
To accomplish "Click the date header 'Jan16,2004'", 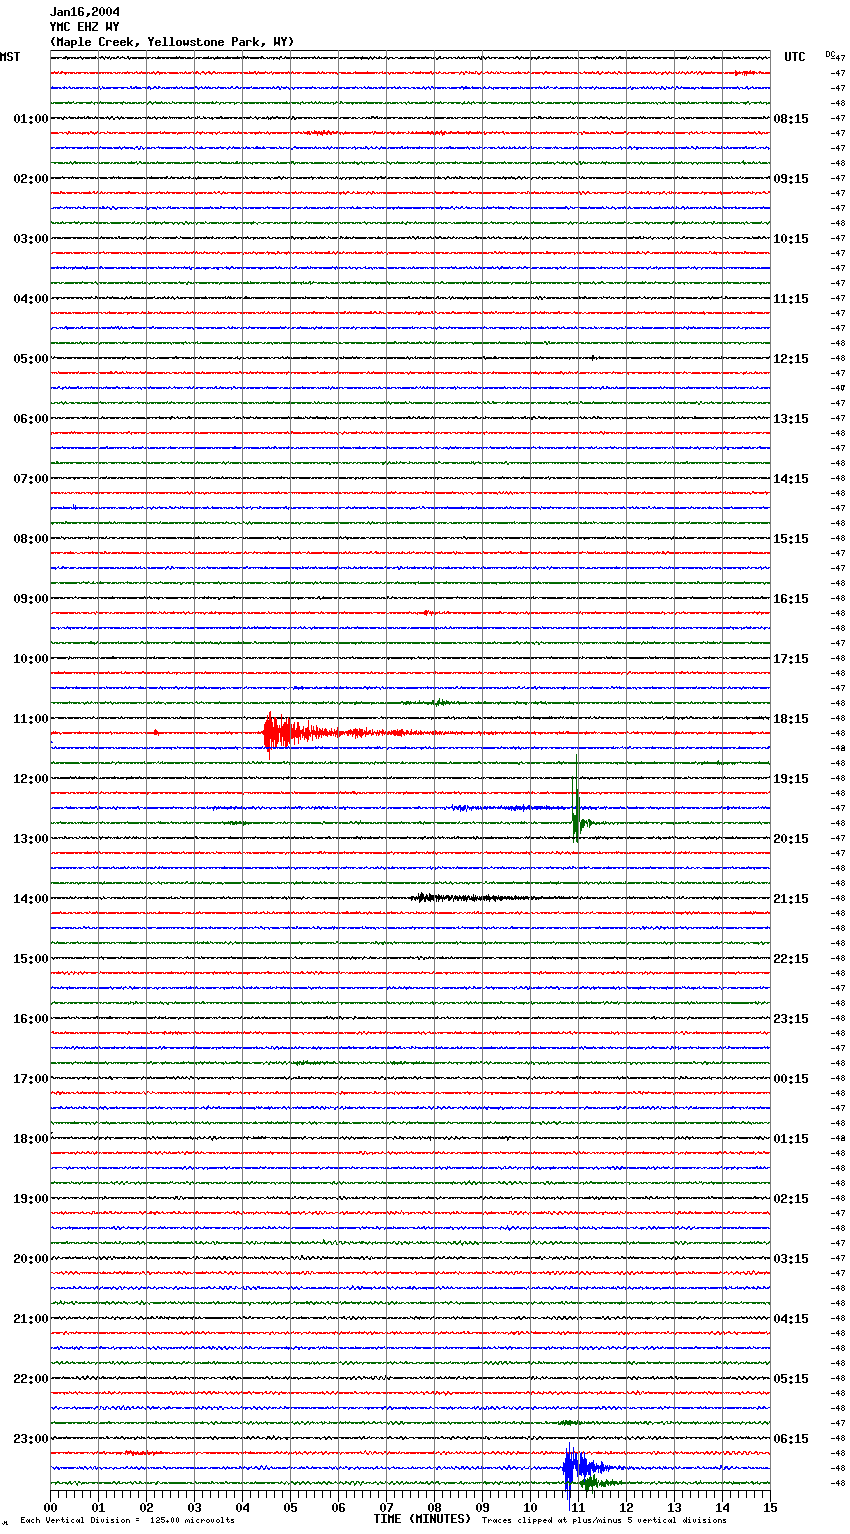I will pyautogui.click(x=85, y=12).
